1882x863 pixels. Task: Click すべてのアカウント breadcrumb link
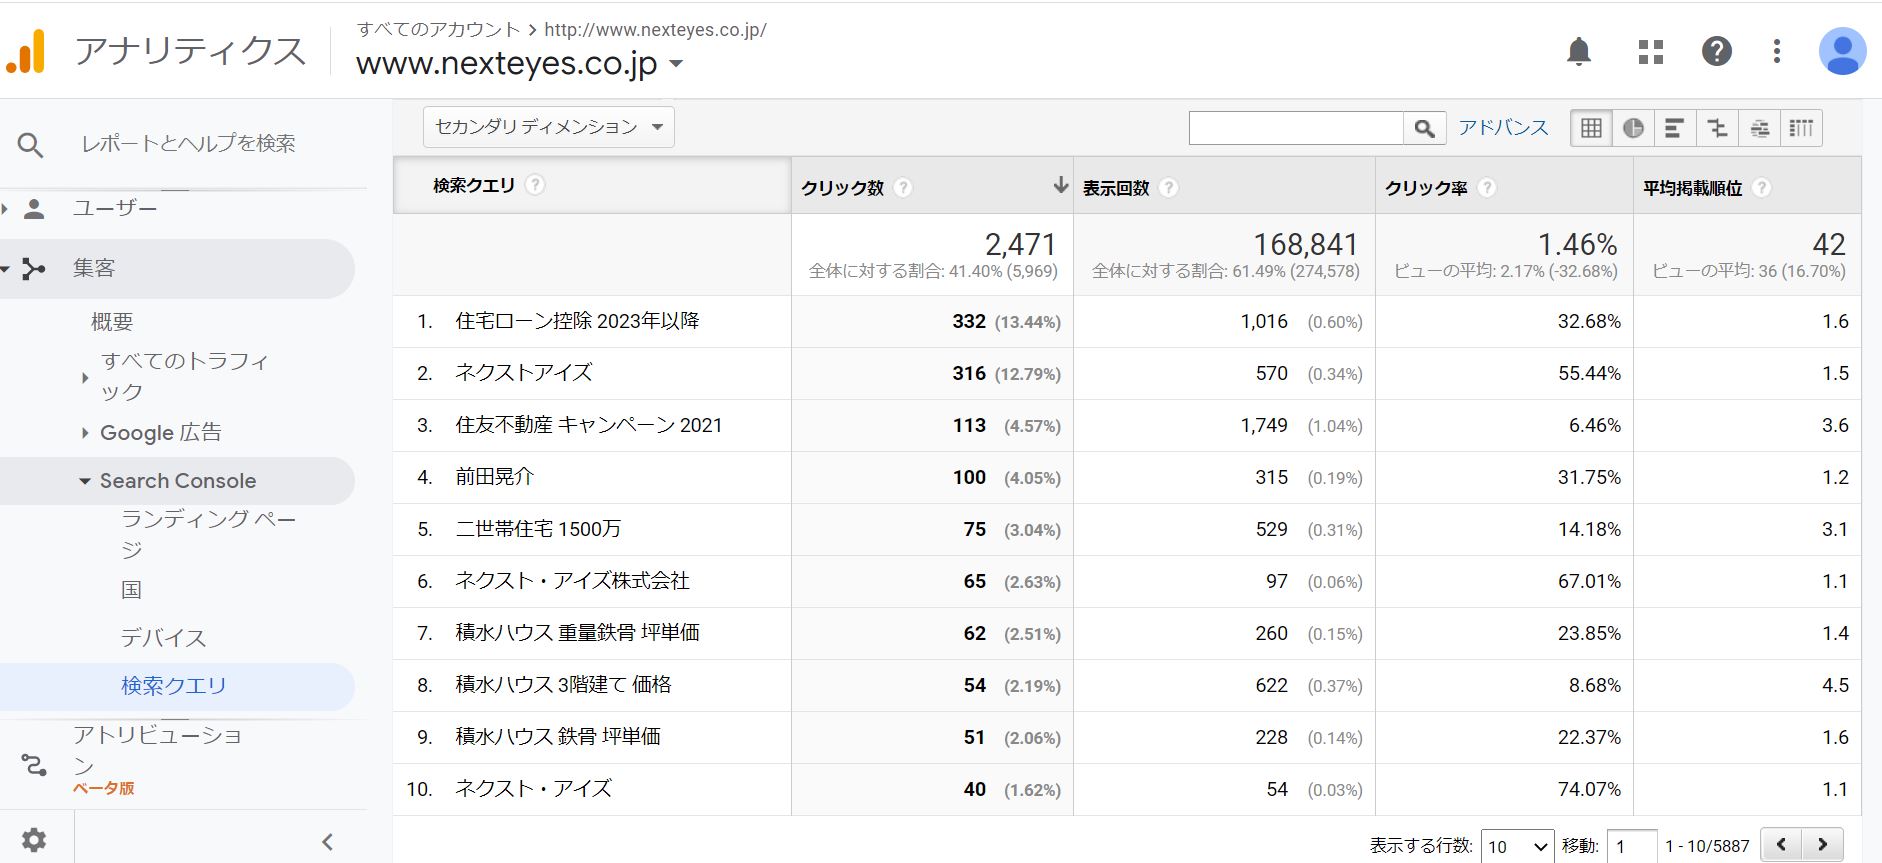pyautogui.click(x=438, y=30)
